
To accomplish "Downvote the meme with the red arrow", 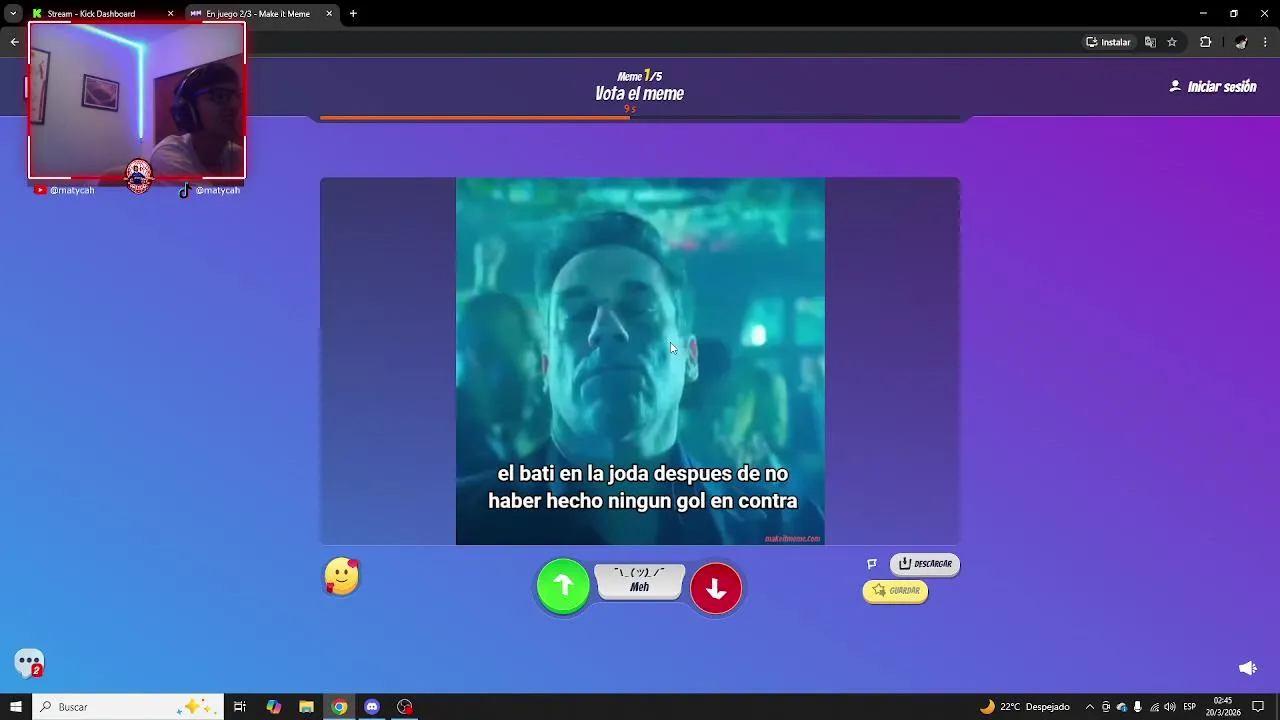I will tap(716, 588).
